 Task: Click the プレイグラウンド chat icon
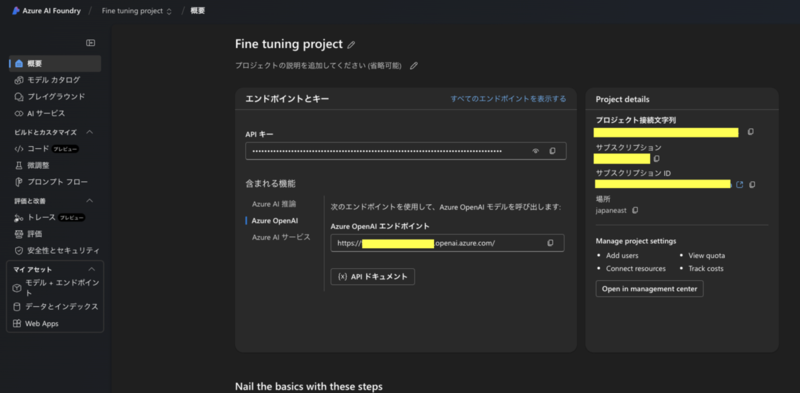pos(19,96)
